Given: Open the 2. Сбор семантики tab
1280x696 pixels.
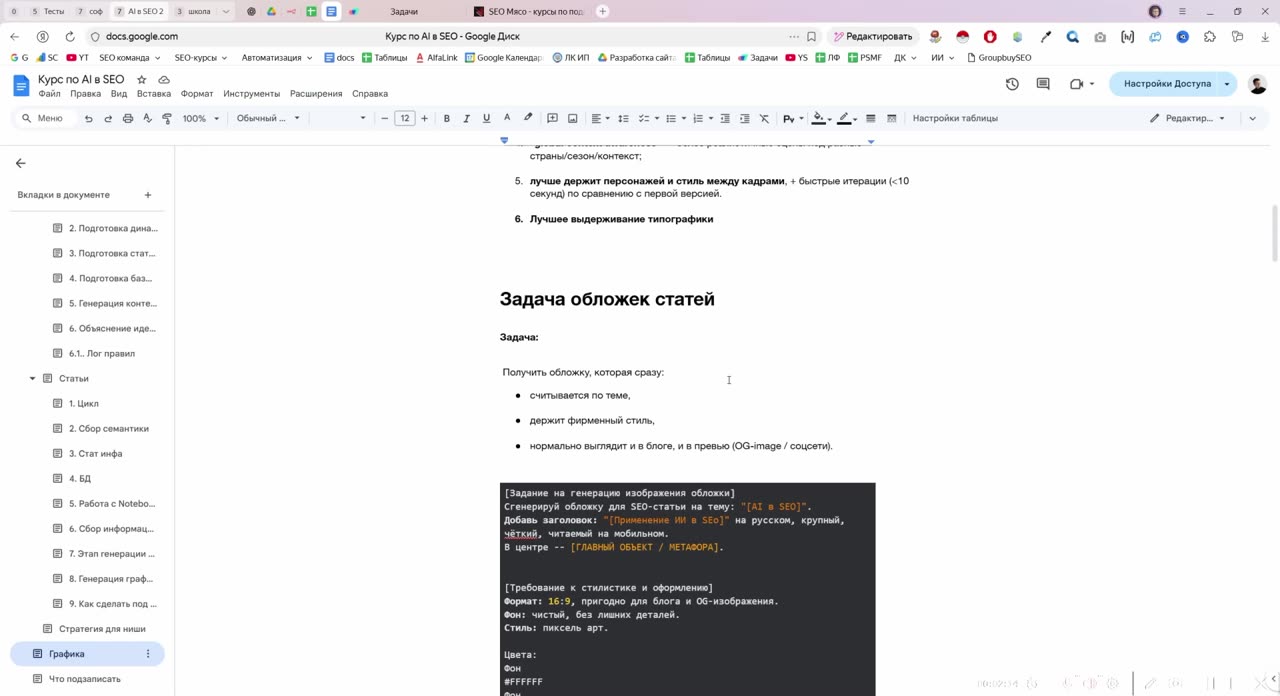Looking at the screenshot, I should 108,429.
